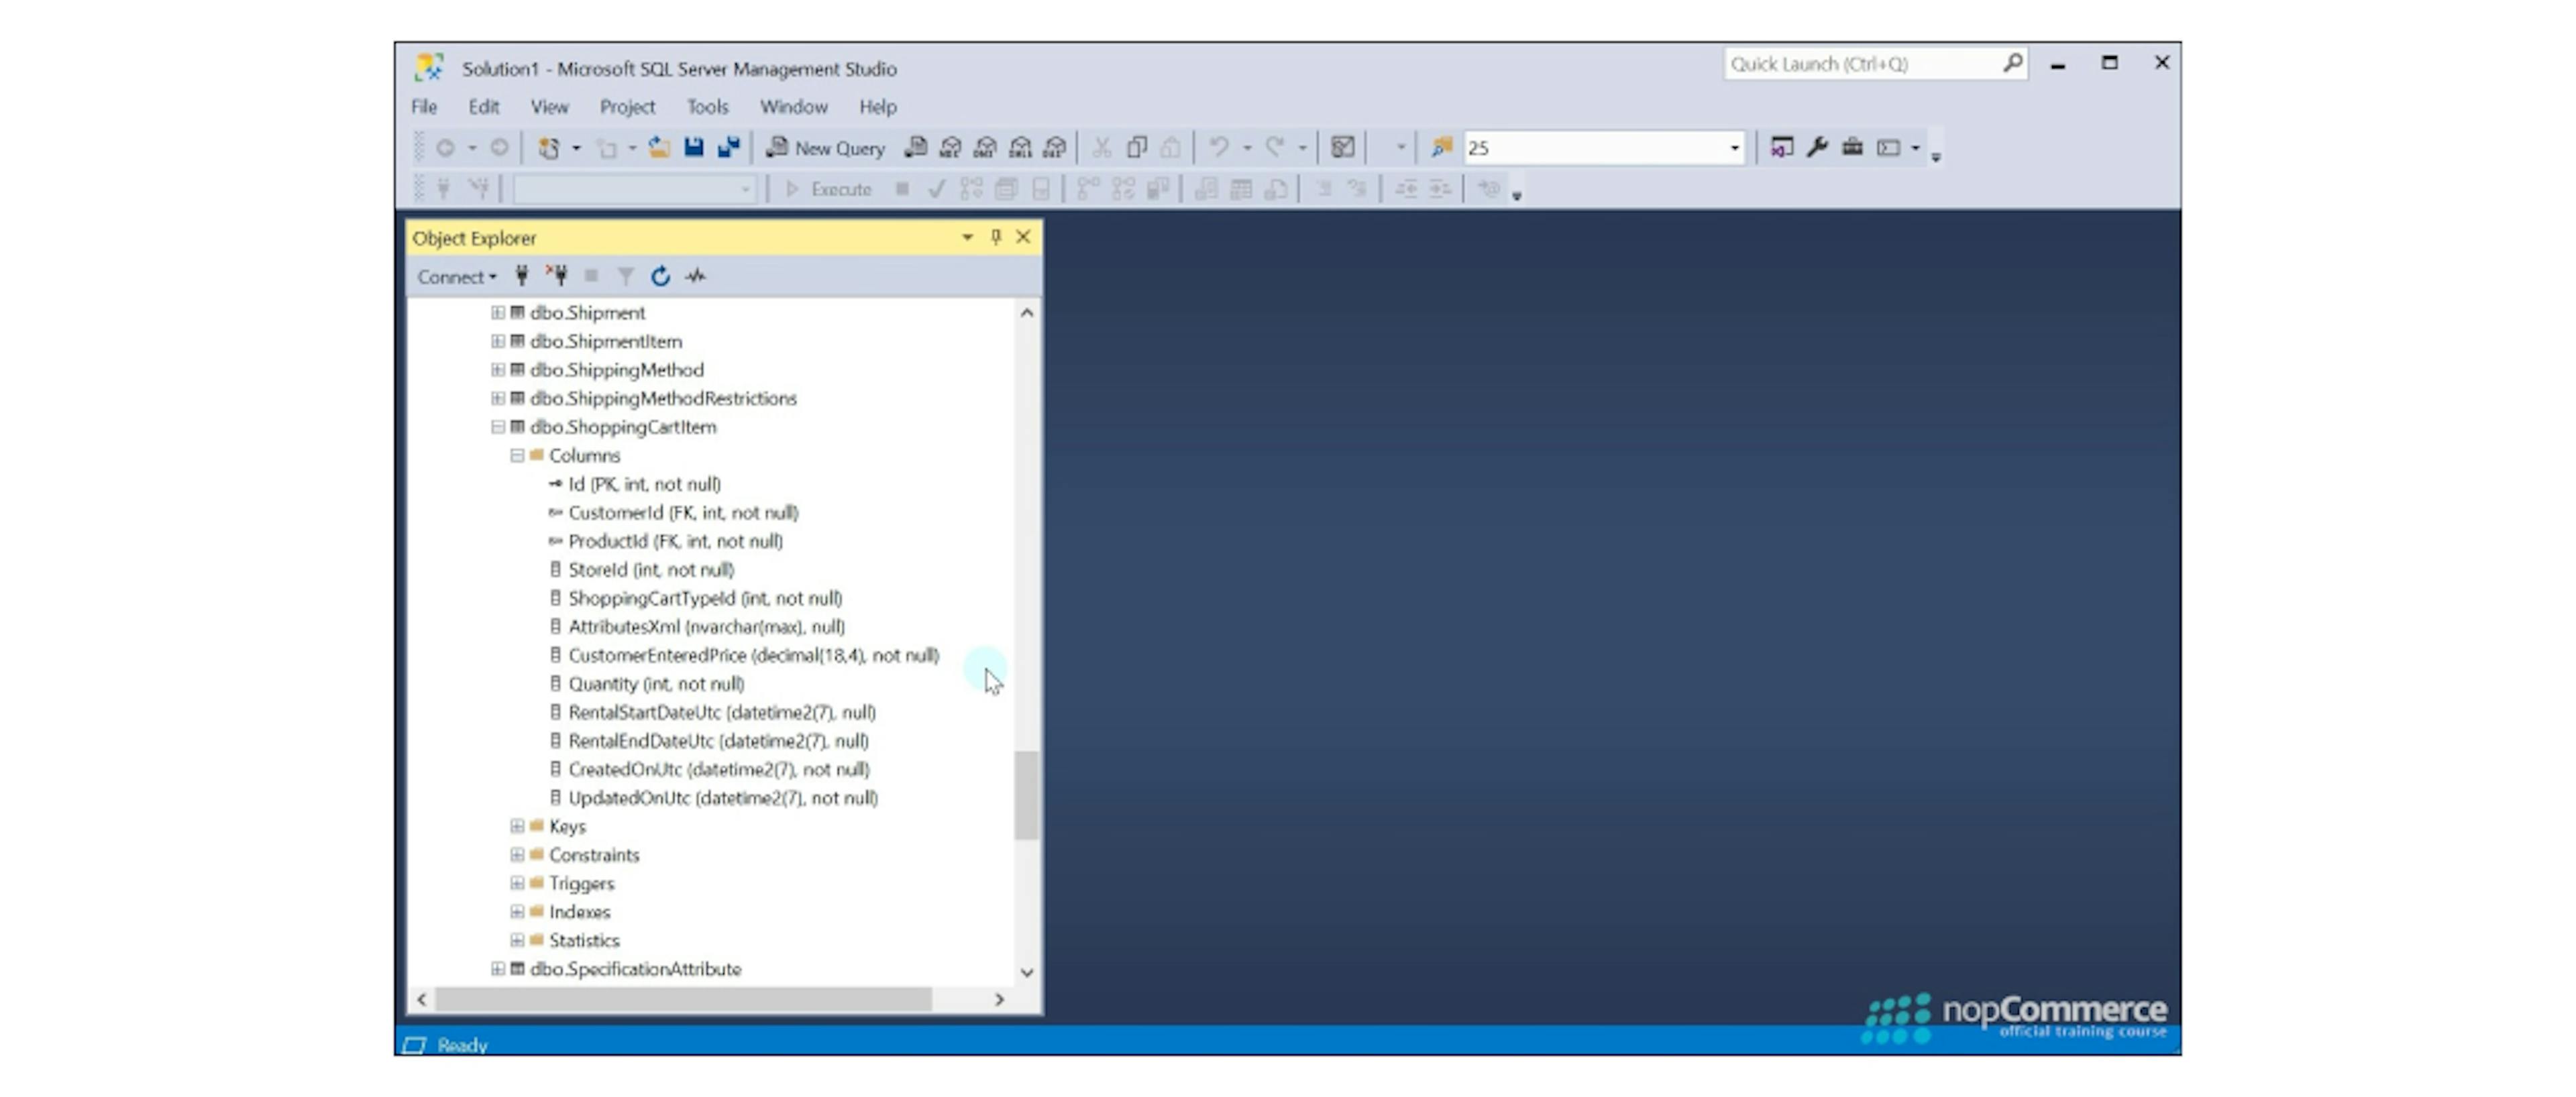Expand the dbo.SpecificationAttribute table node
The height and width of the screenshot is (1097, 2576).
click(497, 969)
